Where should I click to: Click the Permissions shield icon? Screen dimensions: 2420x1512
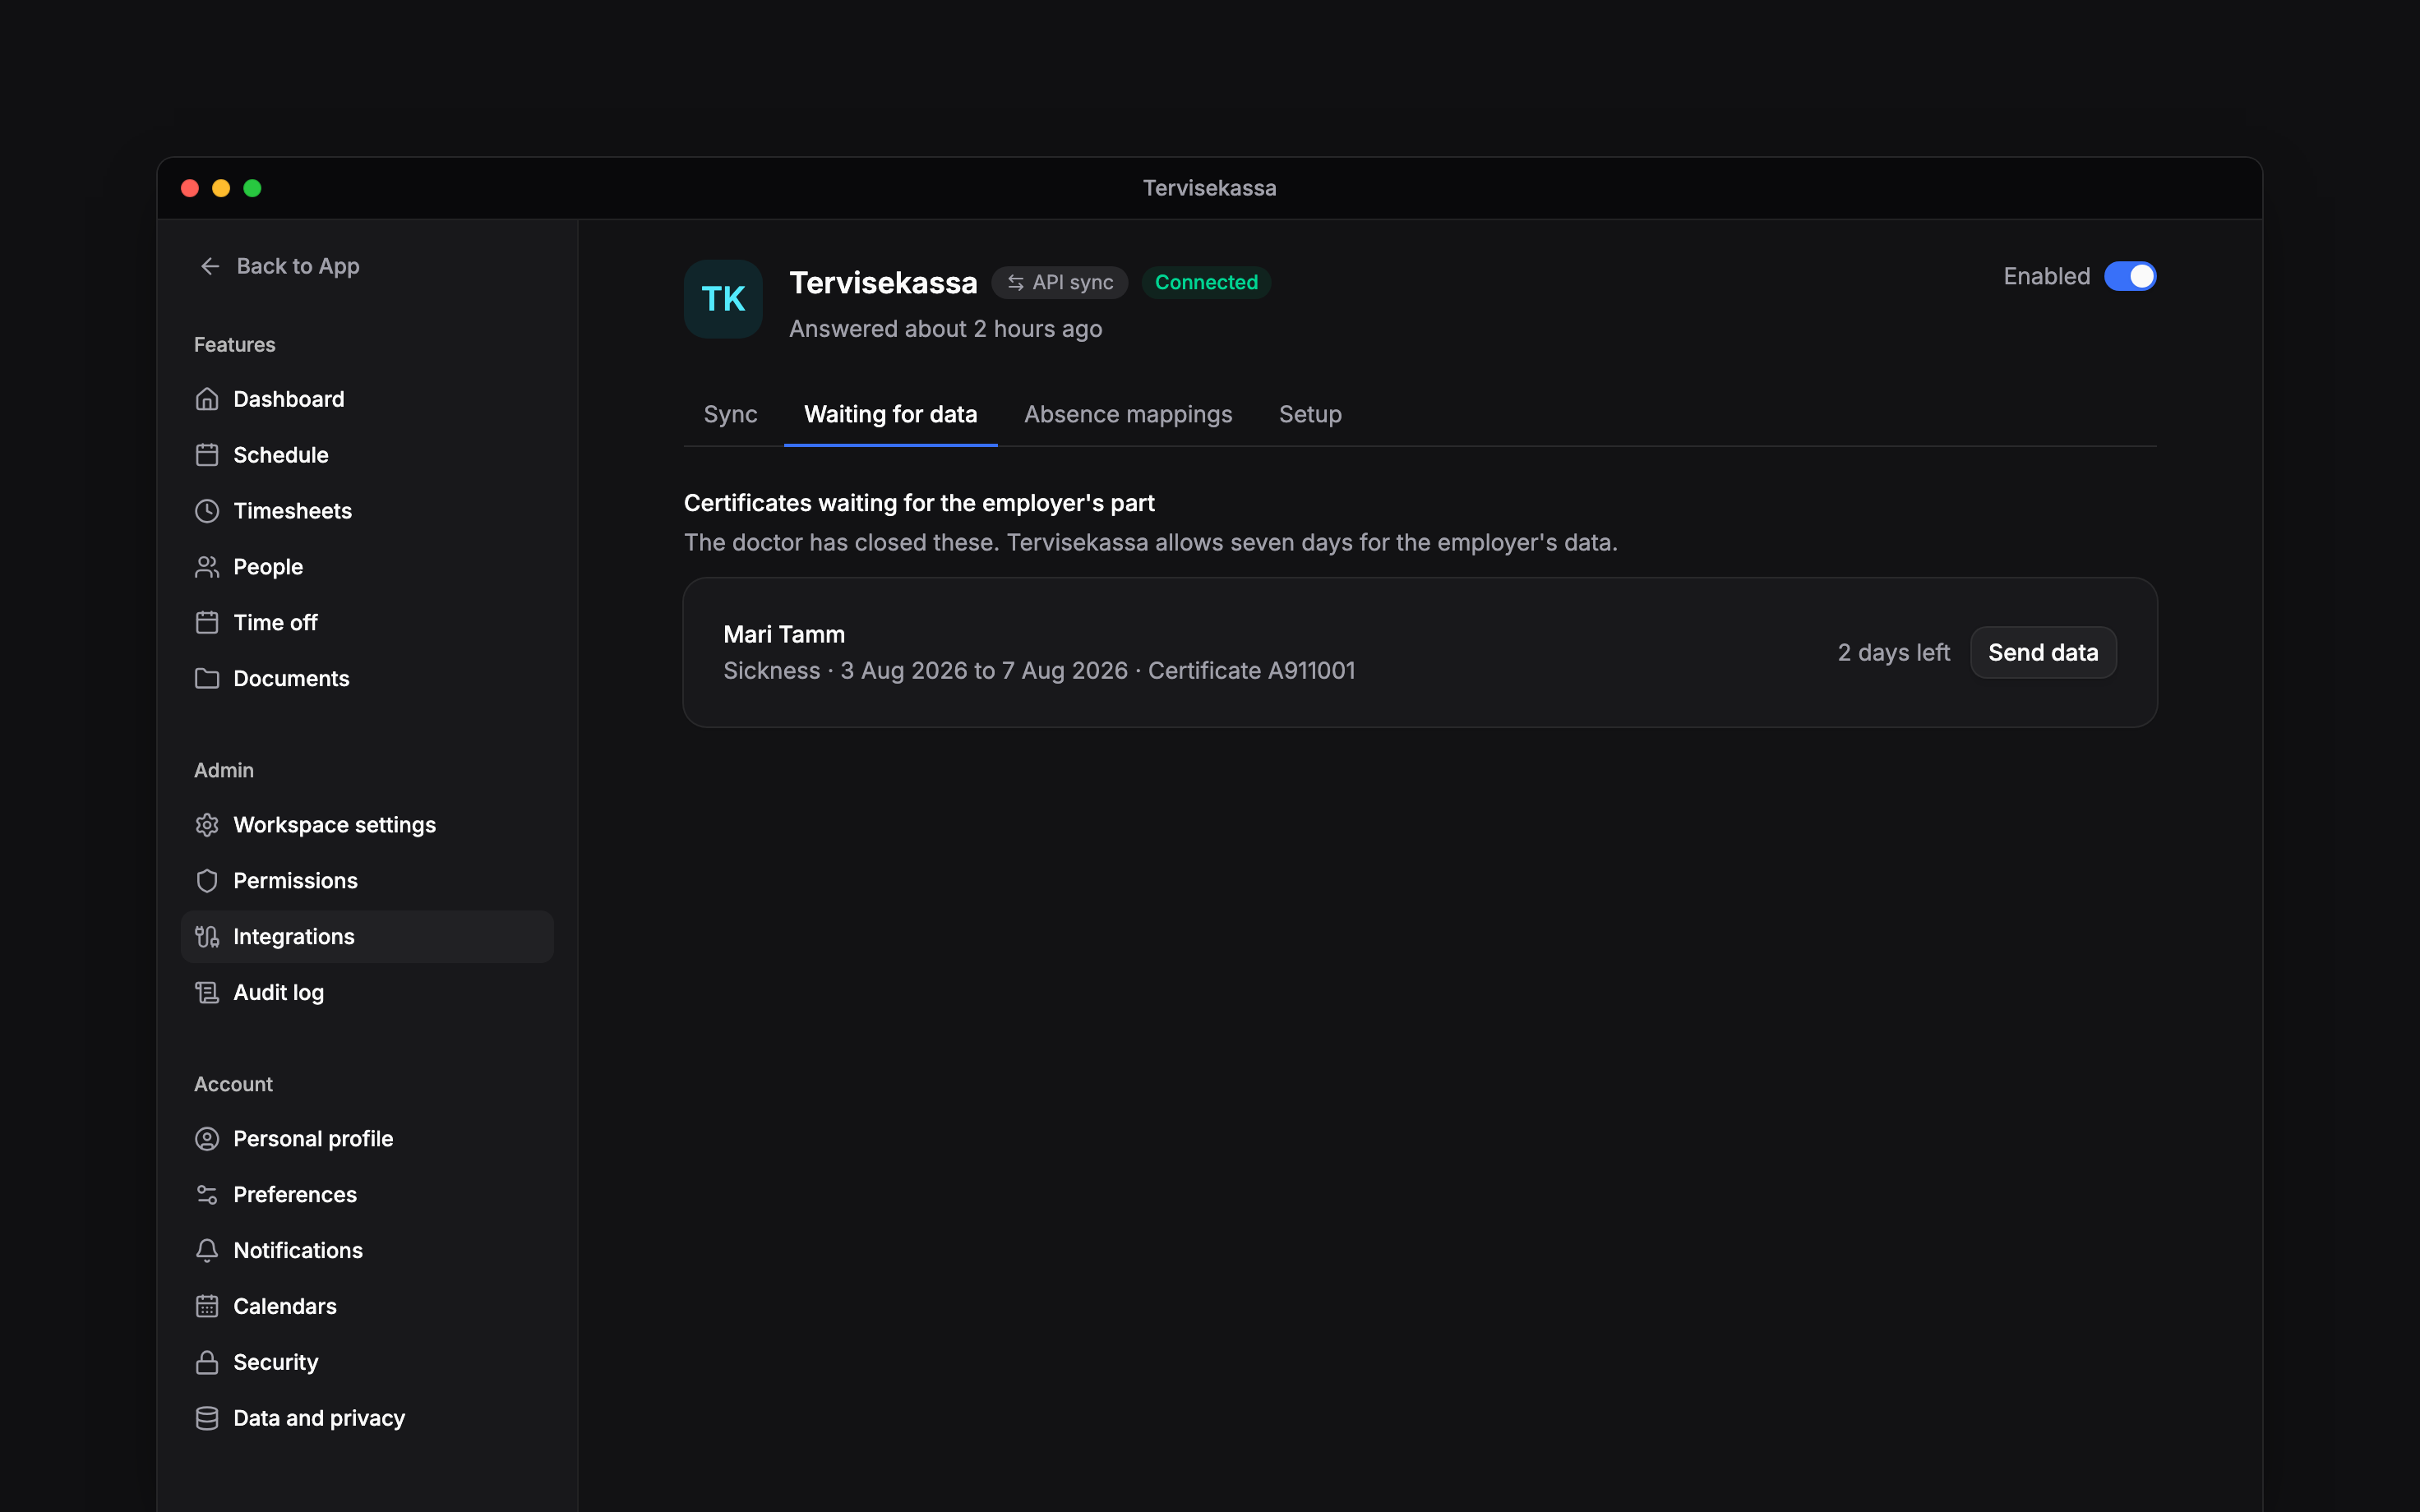pos(207,881)
